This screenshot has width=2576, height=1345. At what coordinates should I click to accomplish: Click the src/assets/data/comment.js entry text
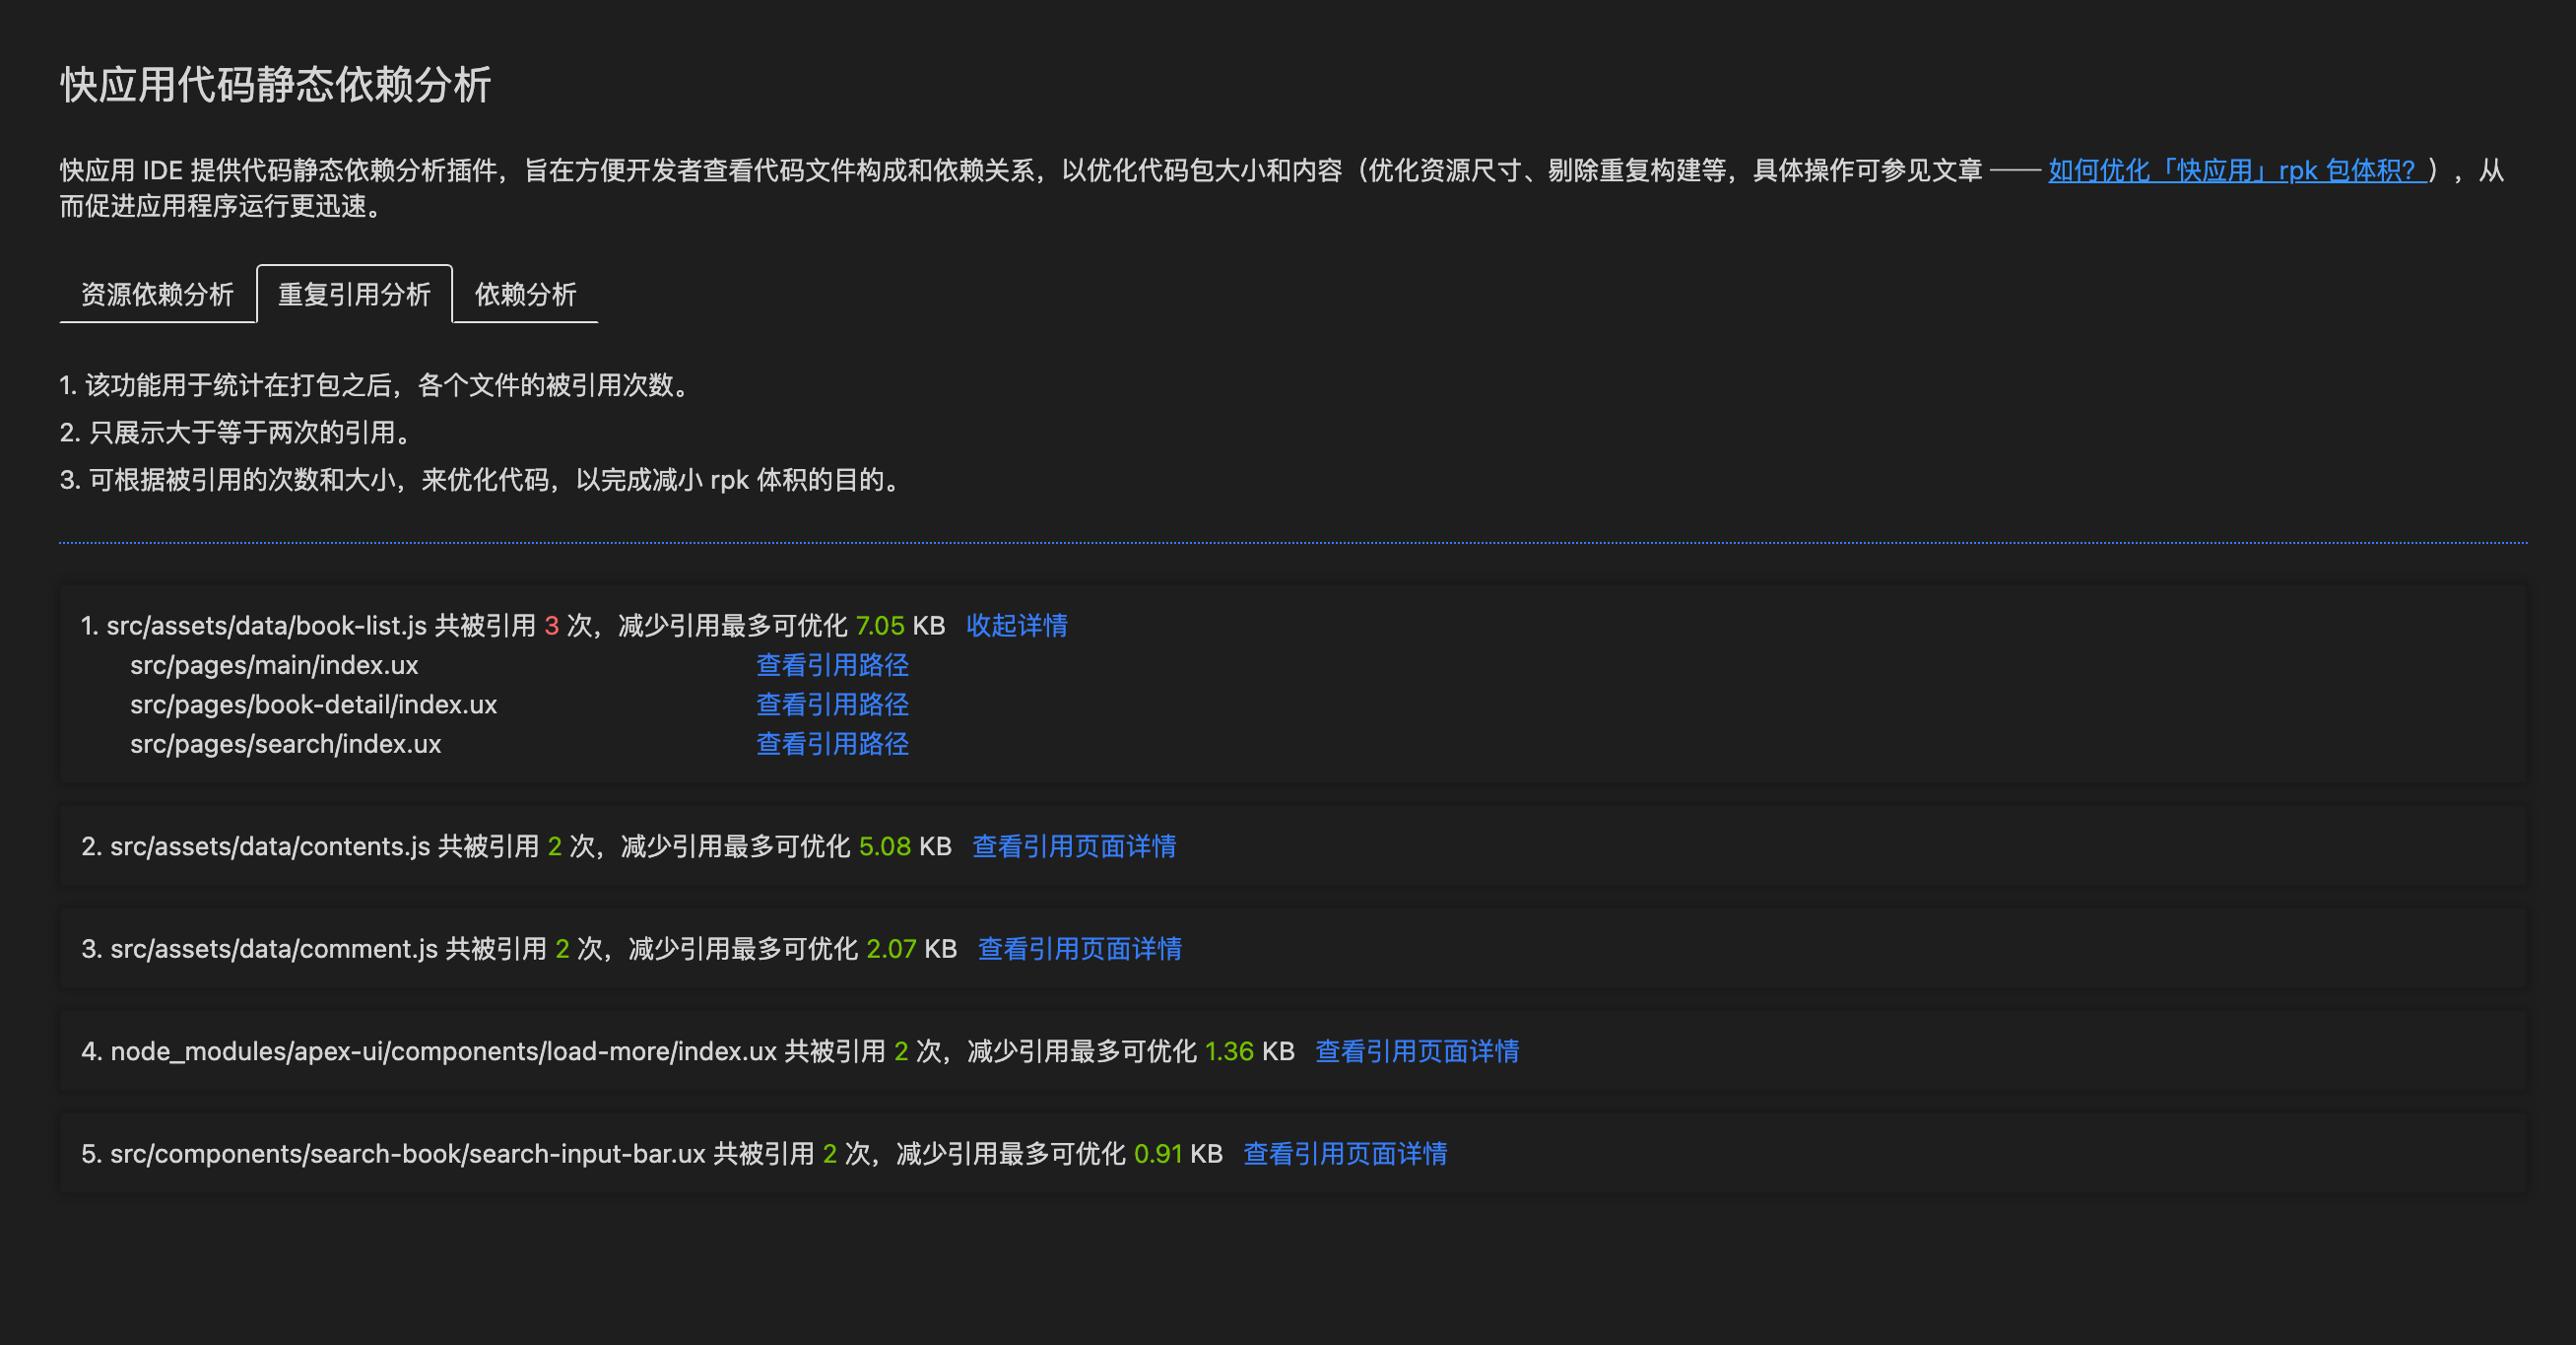[274, 949]
